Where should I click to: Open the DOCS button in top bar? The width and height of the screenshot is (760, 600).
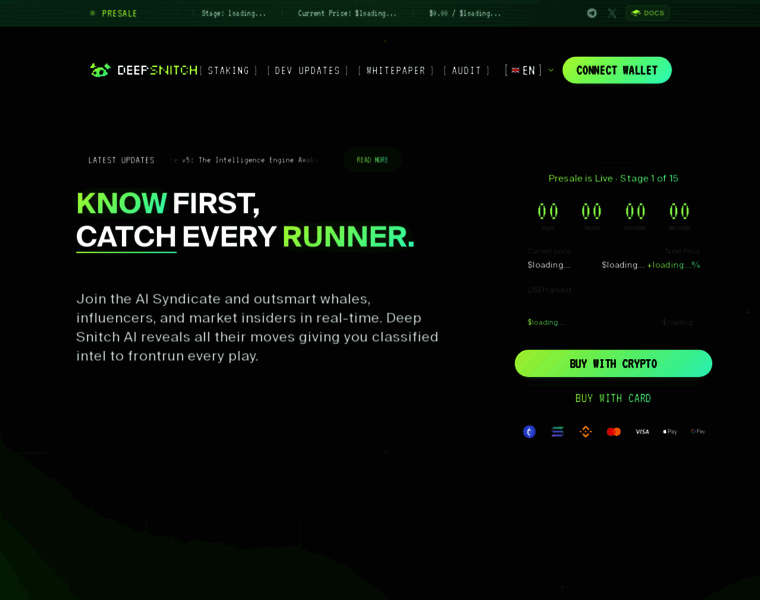tap(648, 13)
